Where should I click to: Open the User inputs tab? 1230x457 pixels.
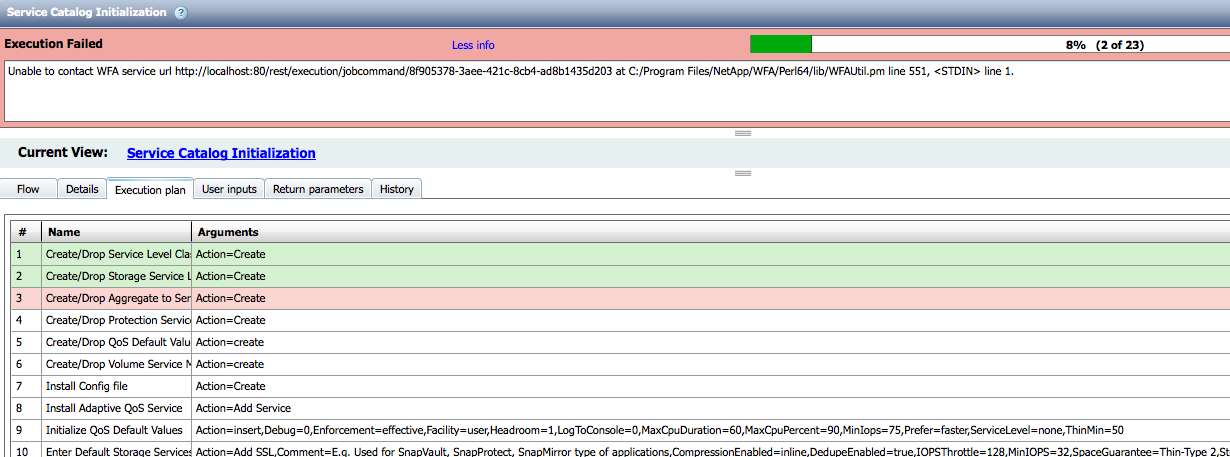pos(229,189)
